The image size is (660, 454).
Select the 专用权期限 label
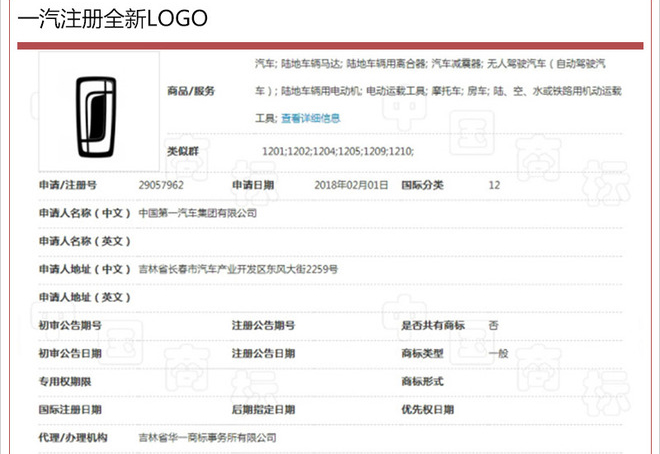(65, 381)
